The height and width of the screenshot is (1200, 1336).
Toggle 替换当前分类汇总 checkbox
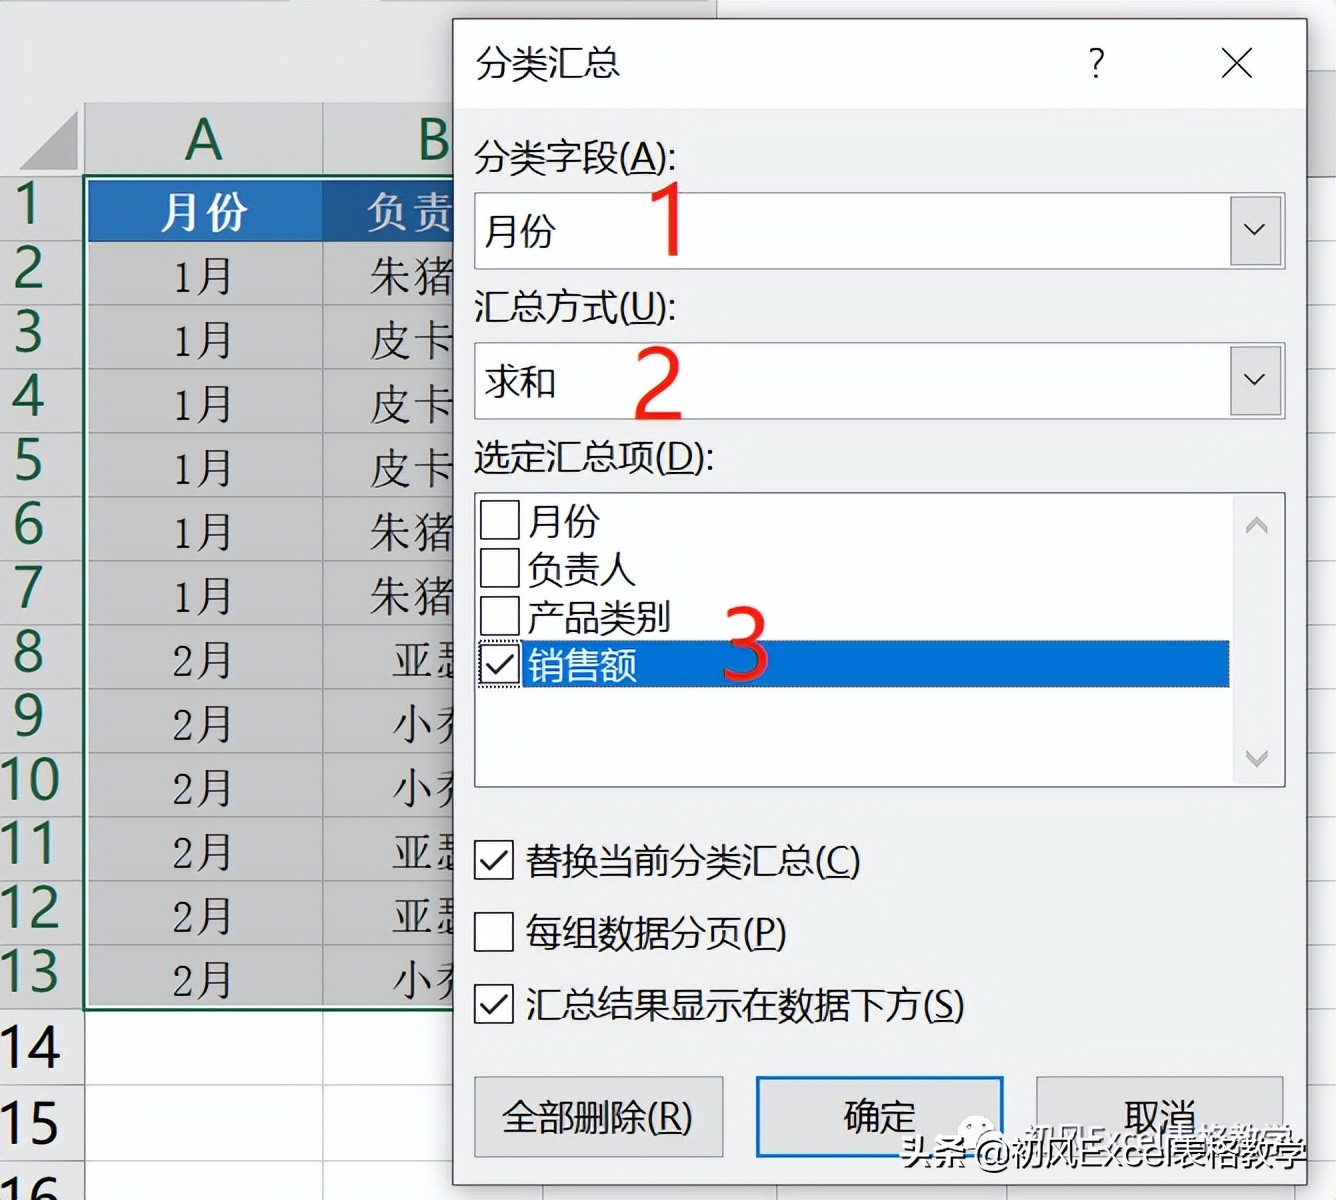point(494,860)
